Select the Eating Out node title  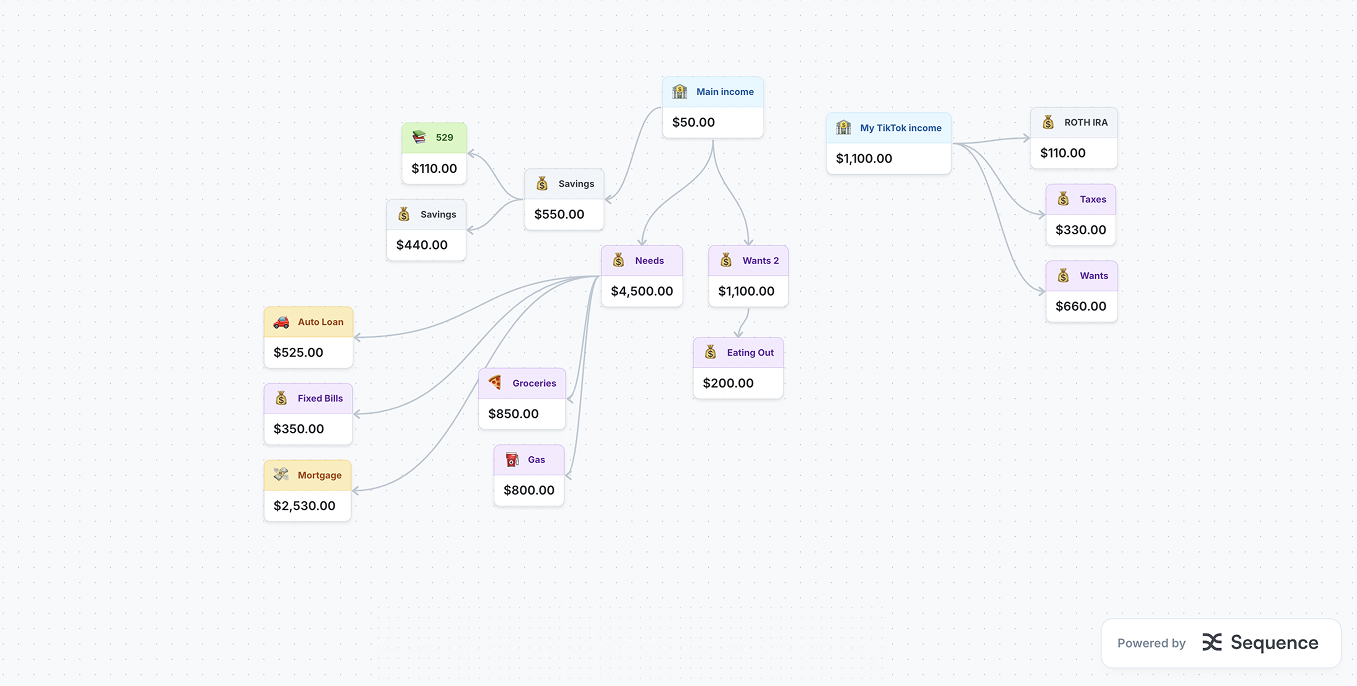pyautogui.click(x=750, y=353)
